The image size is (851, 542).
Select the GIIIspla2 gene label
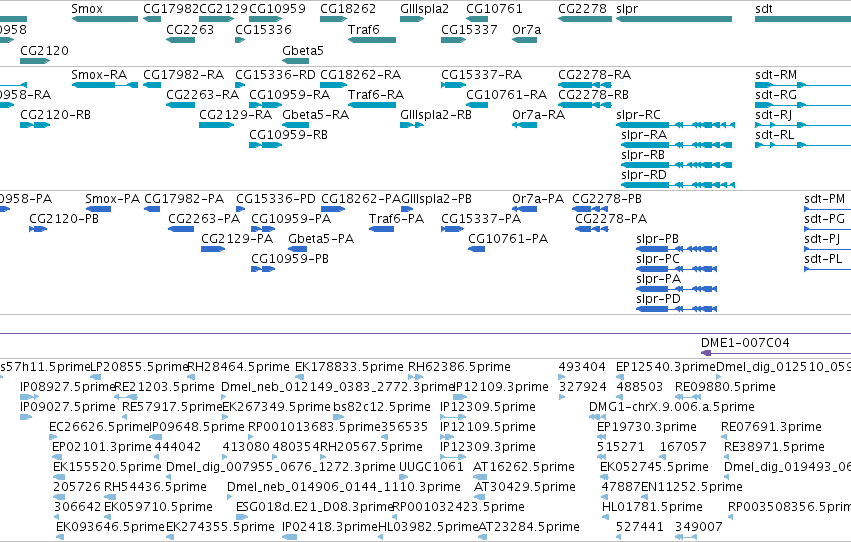[424, 9]
